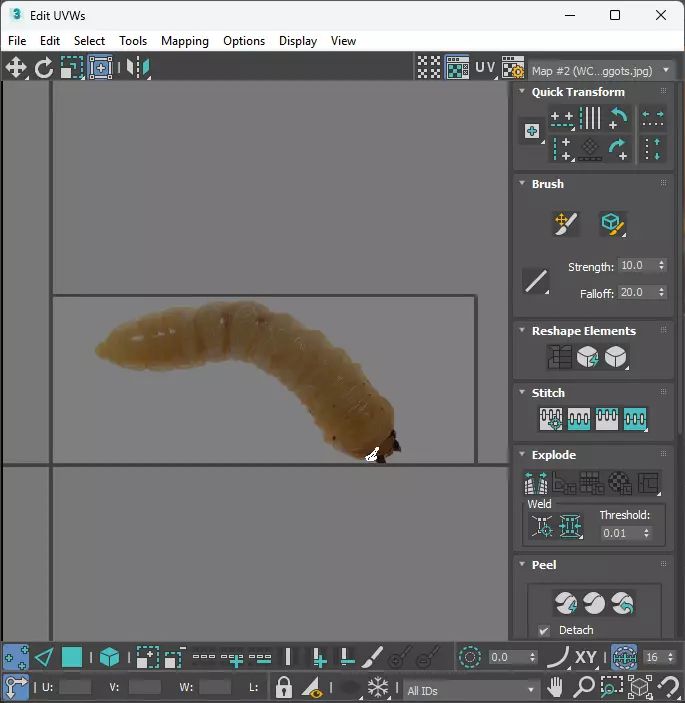Image resolution: width=685 pixels, height=703 pixels.
Task: Rotate 90 degrees counterclockwise around pivot
Action: coord(618,118)
